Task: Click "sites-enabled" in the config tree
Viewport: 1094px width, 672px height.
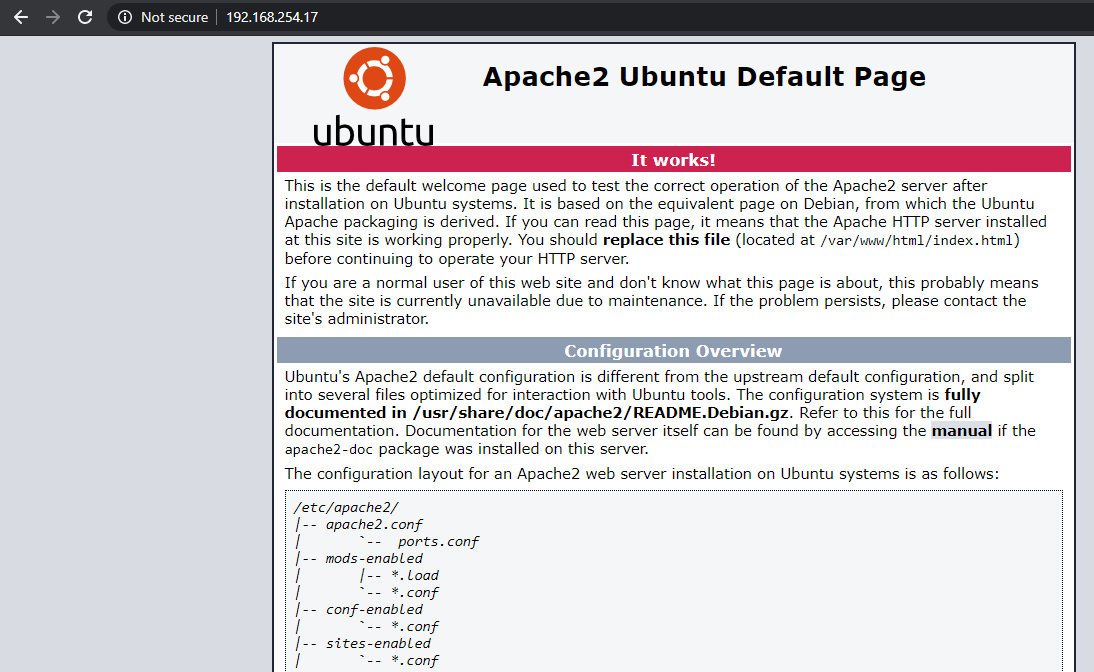Action: [378, 643]
